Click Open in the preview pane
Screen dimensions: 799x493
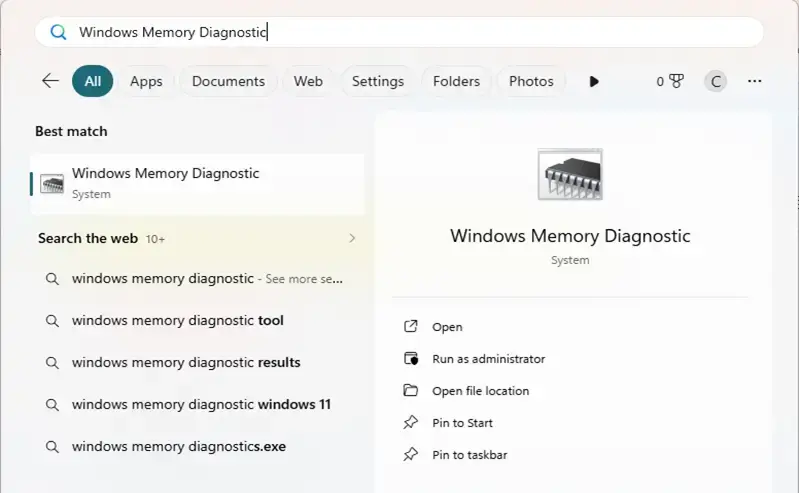[x=447, y=327]
